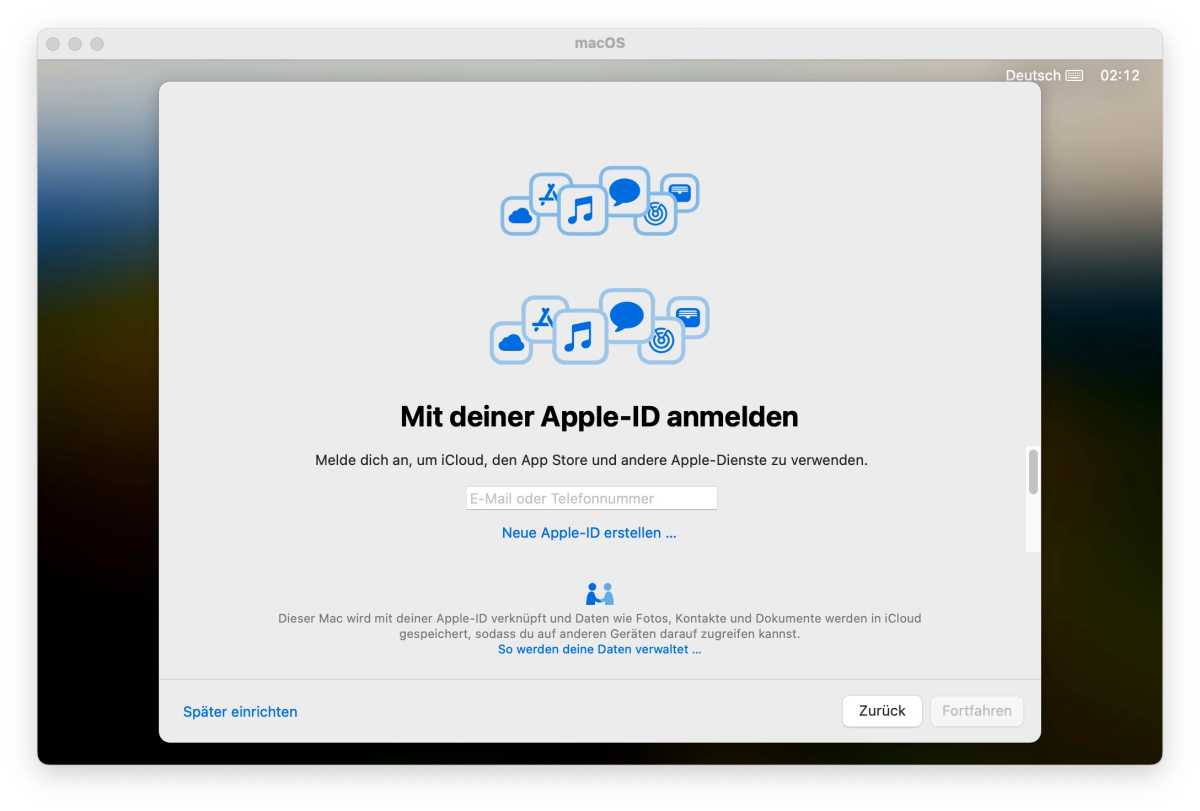This screenshot has width=1200, height=811.
Task: Open the Neue Apple-ID erstellen link
Action: [589, 533]
